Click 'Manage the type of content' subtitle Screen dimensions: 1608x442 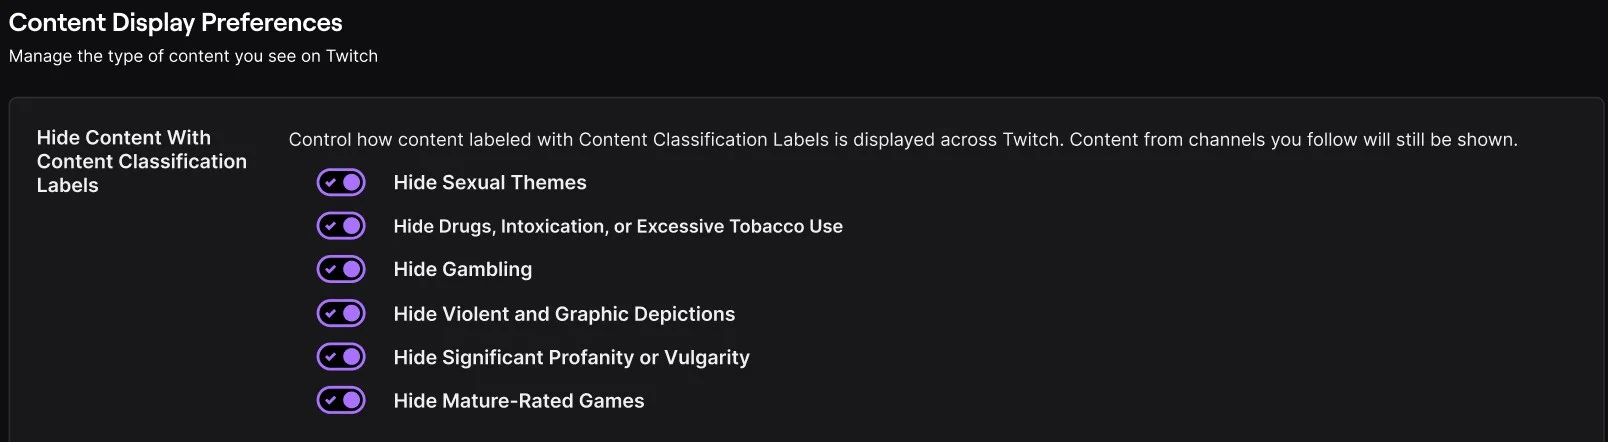click(193, 56)
